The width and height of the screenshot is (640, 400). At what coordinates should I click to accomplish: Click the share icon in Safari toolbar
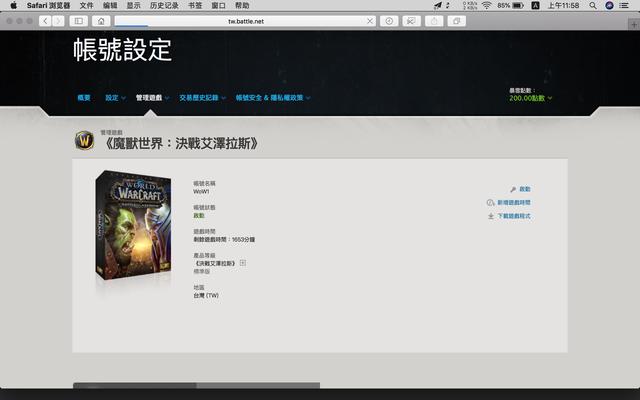coord(434,21)
